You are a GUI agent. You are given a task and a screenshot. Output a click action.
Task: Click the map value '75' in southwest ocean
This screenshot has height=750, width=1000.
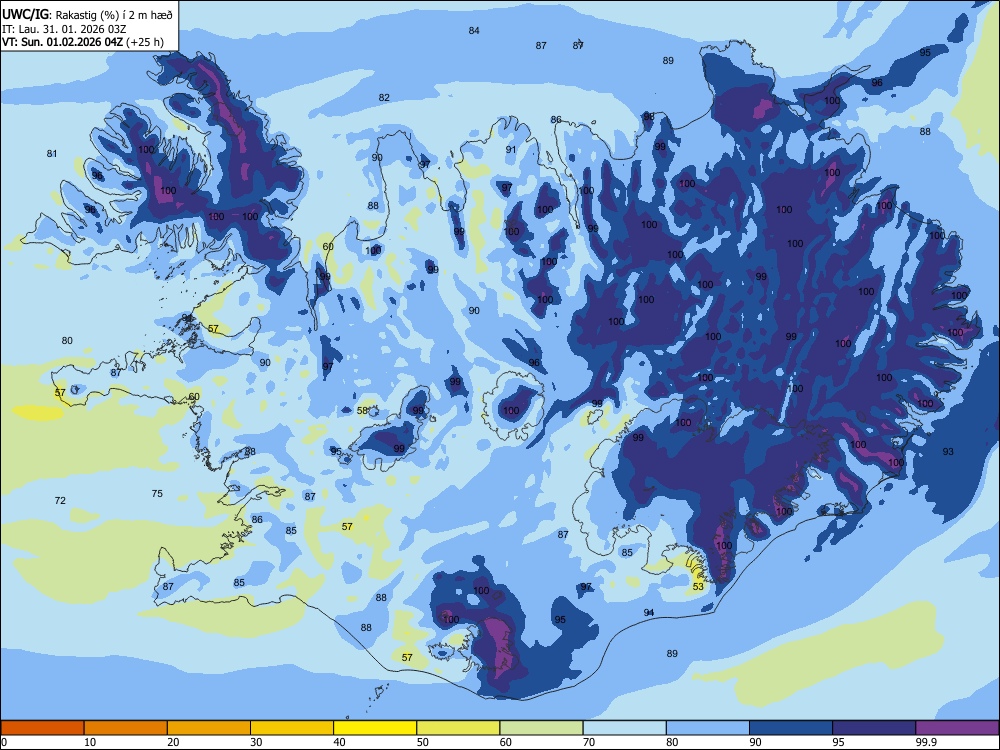pos(157,493)
